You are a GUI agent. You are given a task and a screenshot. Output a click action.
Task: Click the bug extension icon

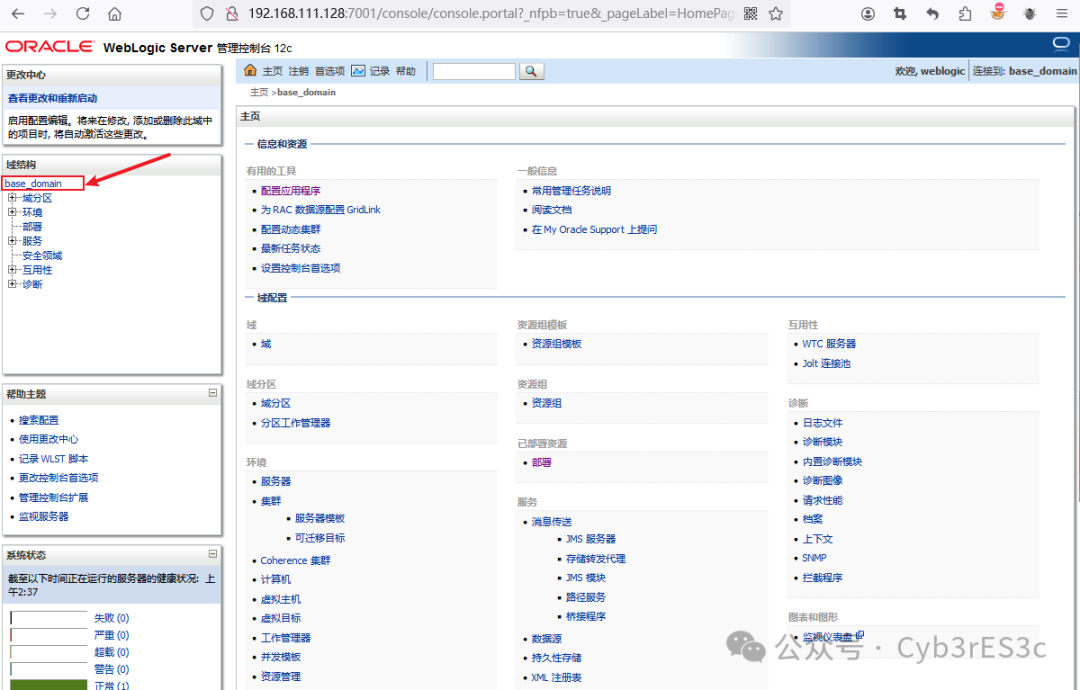[1030, 14]
